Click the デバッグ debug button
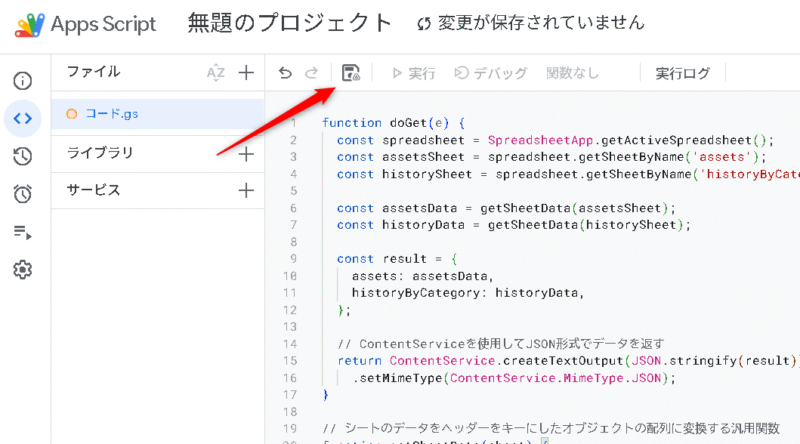Image resolution: width=800 pixels, height=444 pixels. pos(491,73)
